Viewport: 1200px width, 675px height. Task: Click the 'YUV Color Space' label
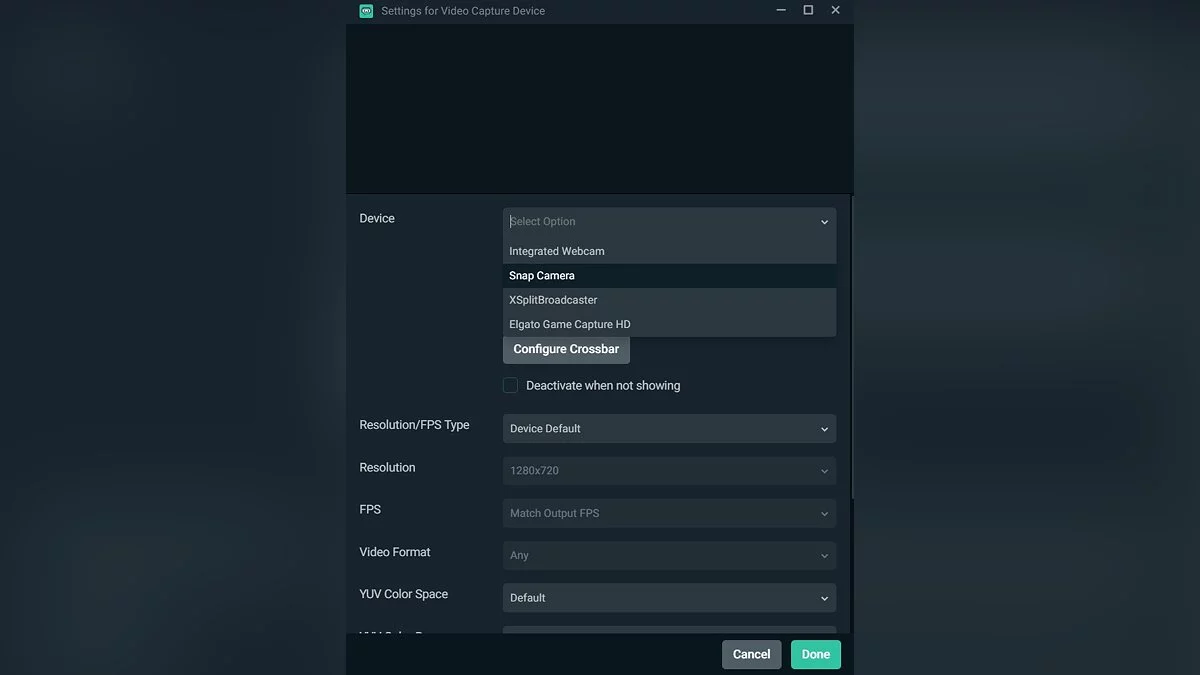coord(404,594)
